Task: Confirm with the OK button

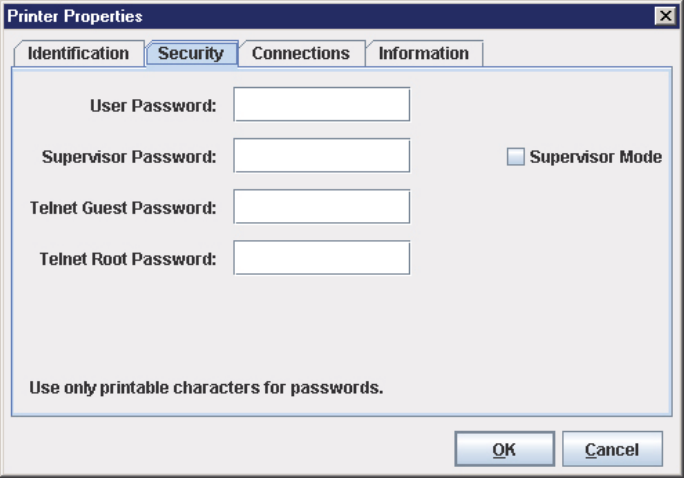Action: click(504, 450)
